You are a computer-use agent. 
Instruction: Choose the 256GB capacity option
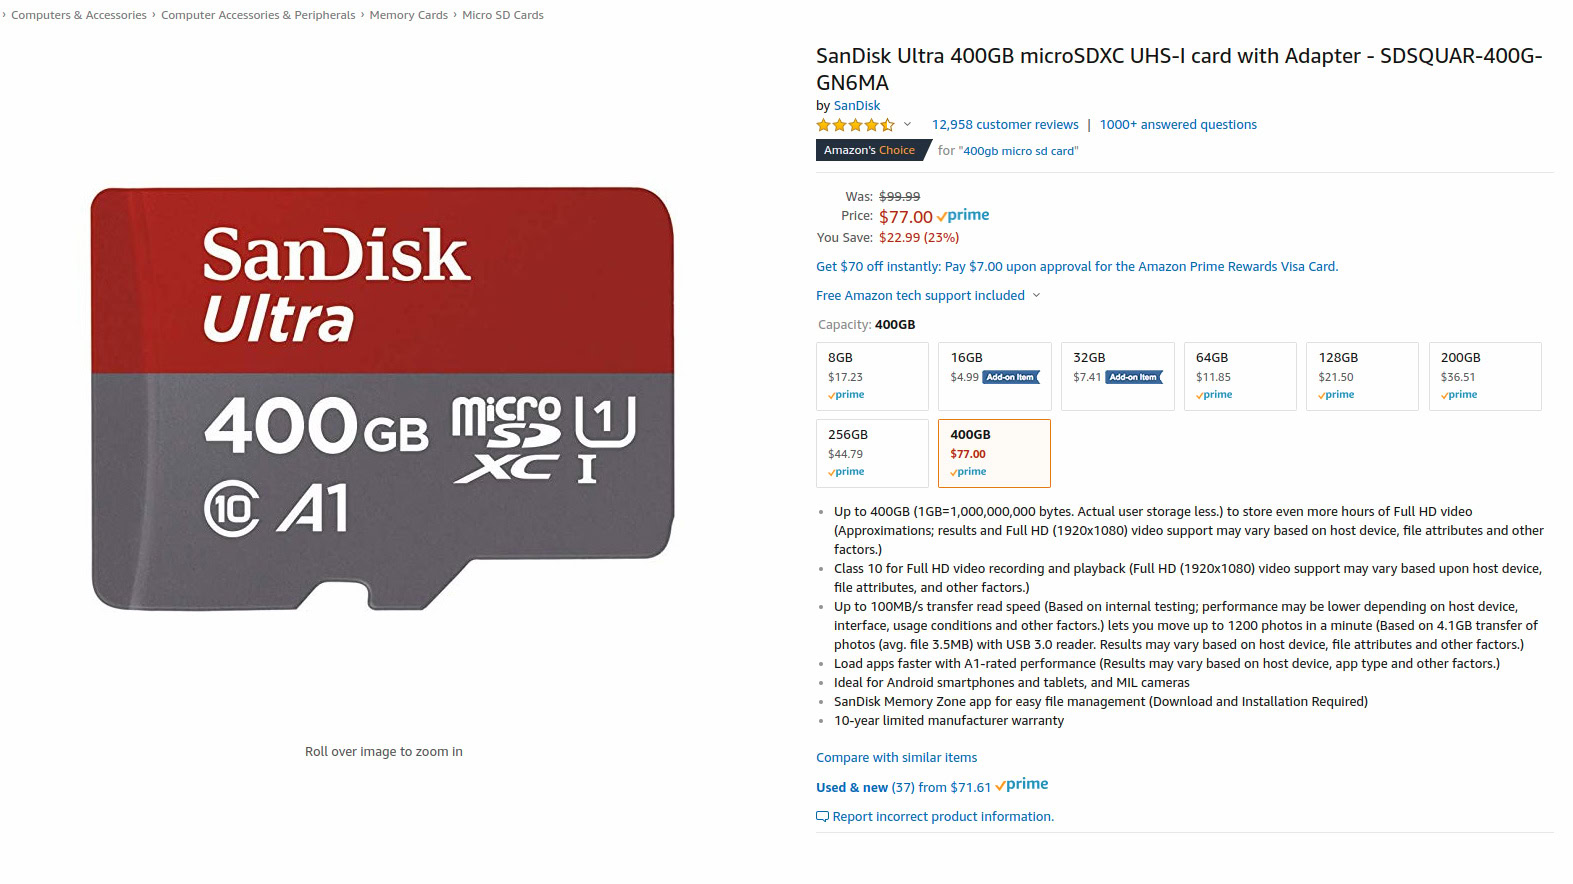(x=872, y=453)
